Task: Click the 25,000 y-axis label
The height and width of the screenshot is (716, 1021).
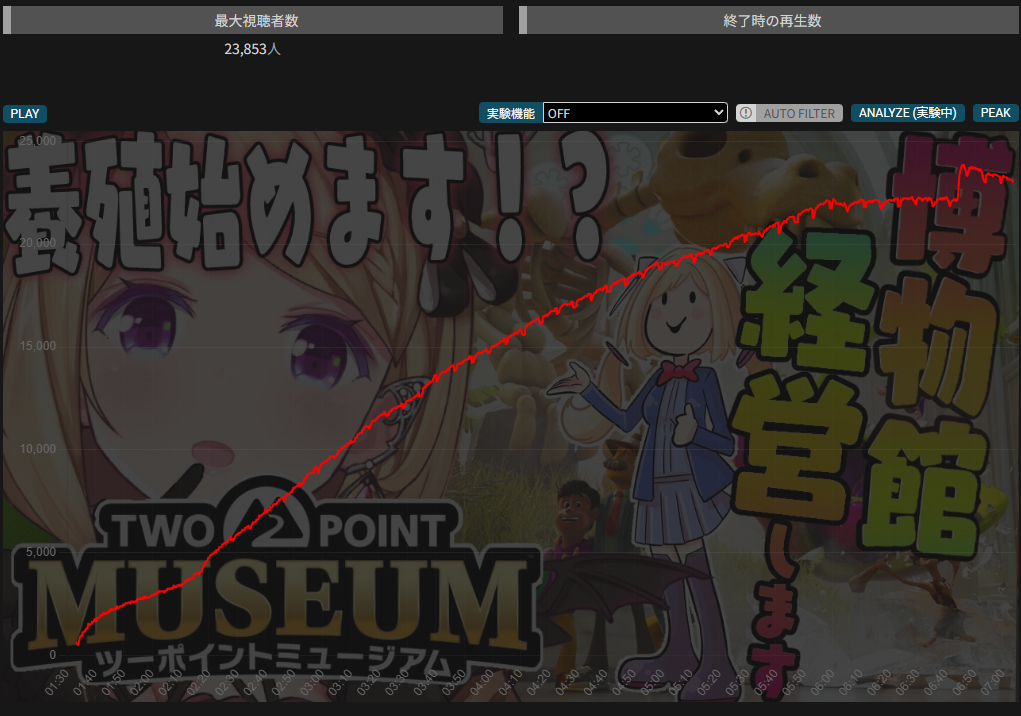Action: (37, 141)
